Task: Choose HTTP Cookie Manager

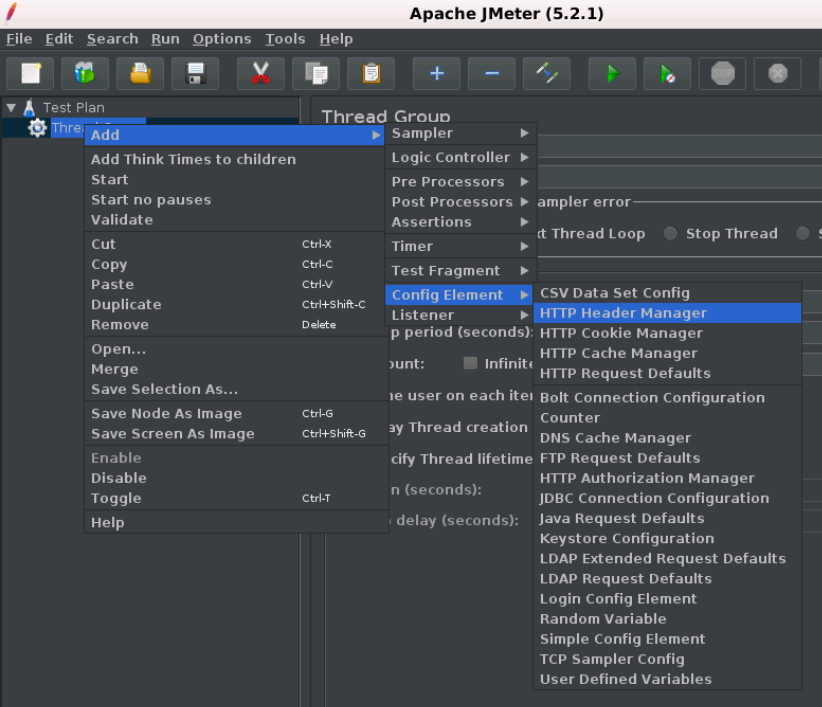Action: click(667, 333)
